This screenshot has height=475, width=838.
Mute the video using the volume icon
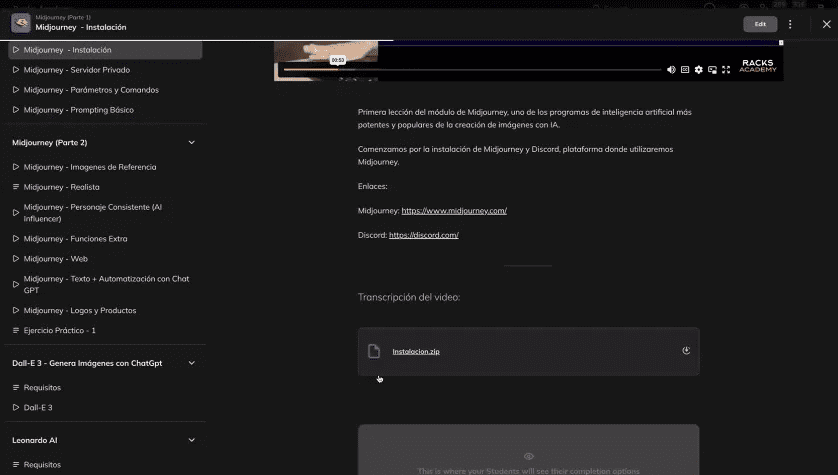coord(671,70)
